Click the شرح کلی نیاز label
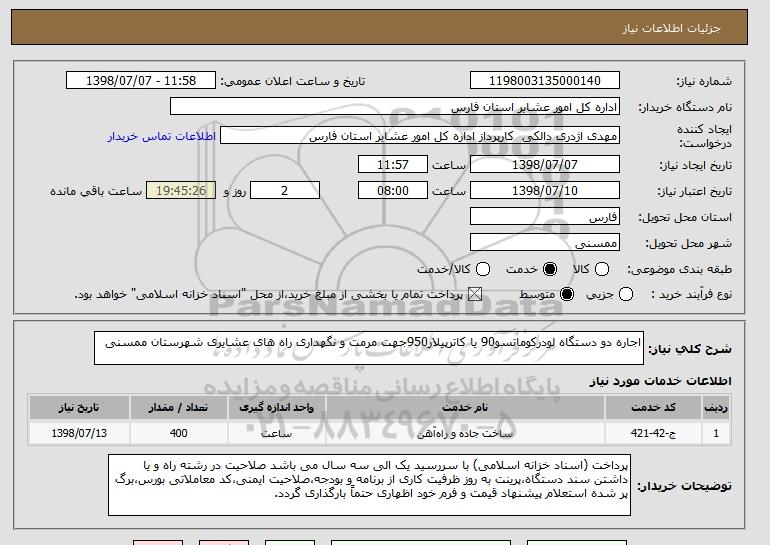770x545 pixels. (x=690, y=349)
